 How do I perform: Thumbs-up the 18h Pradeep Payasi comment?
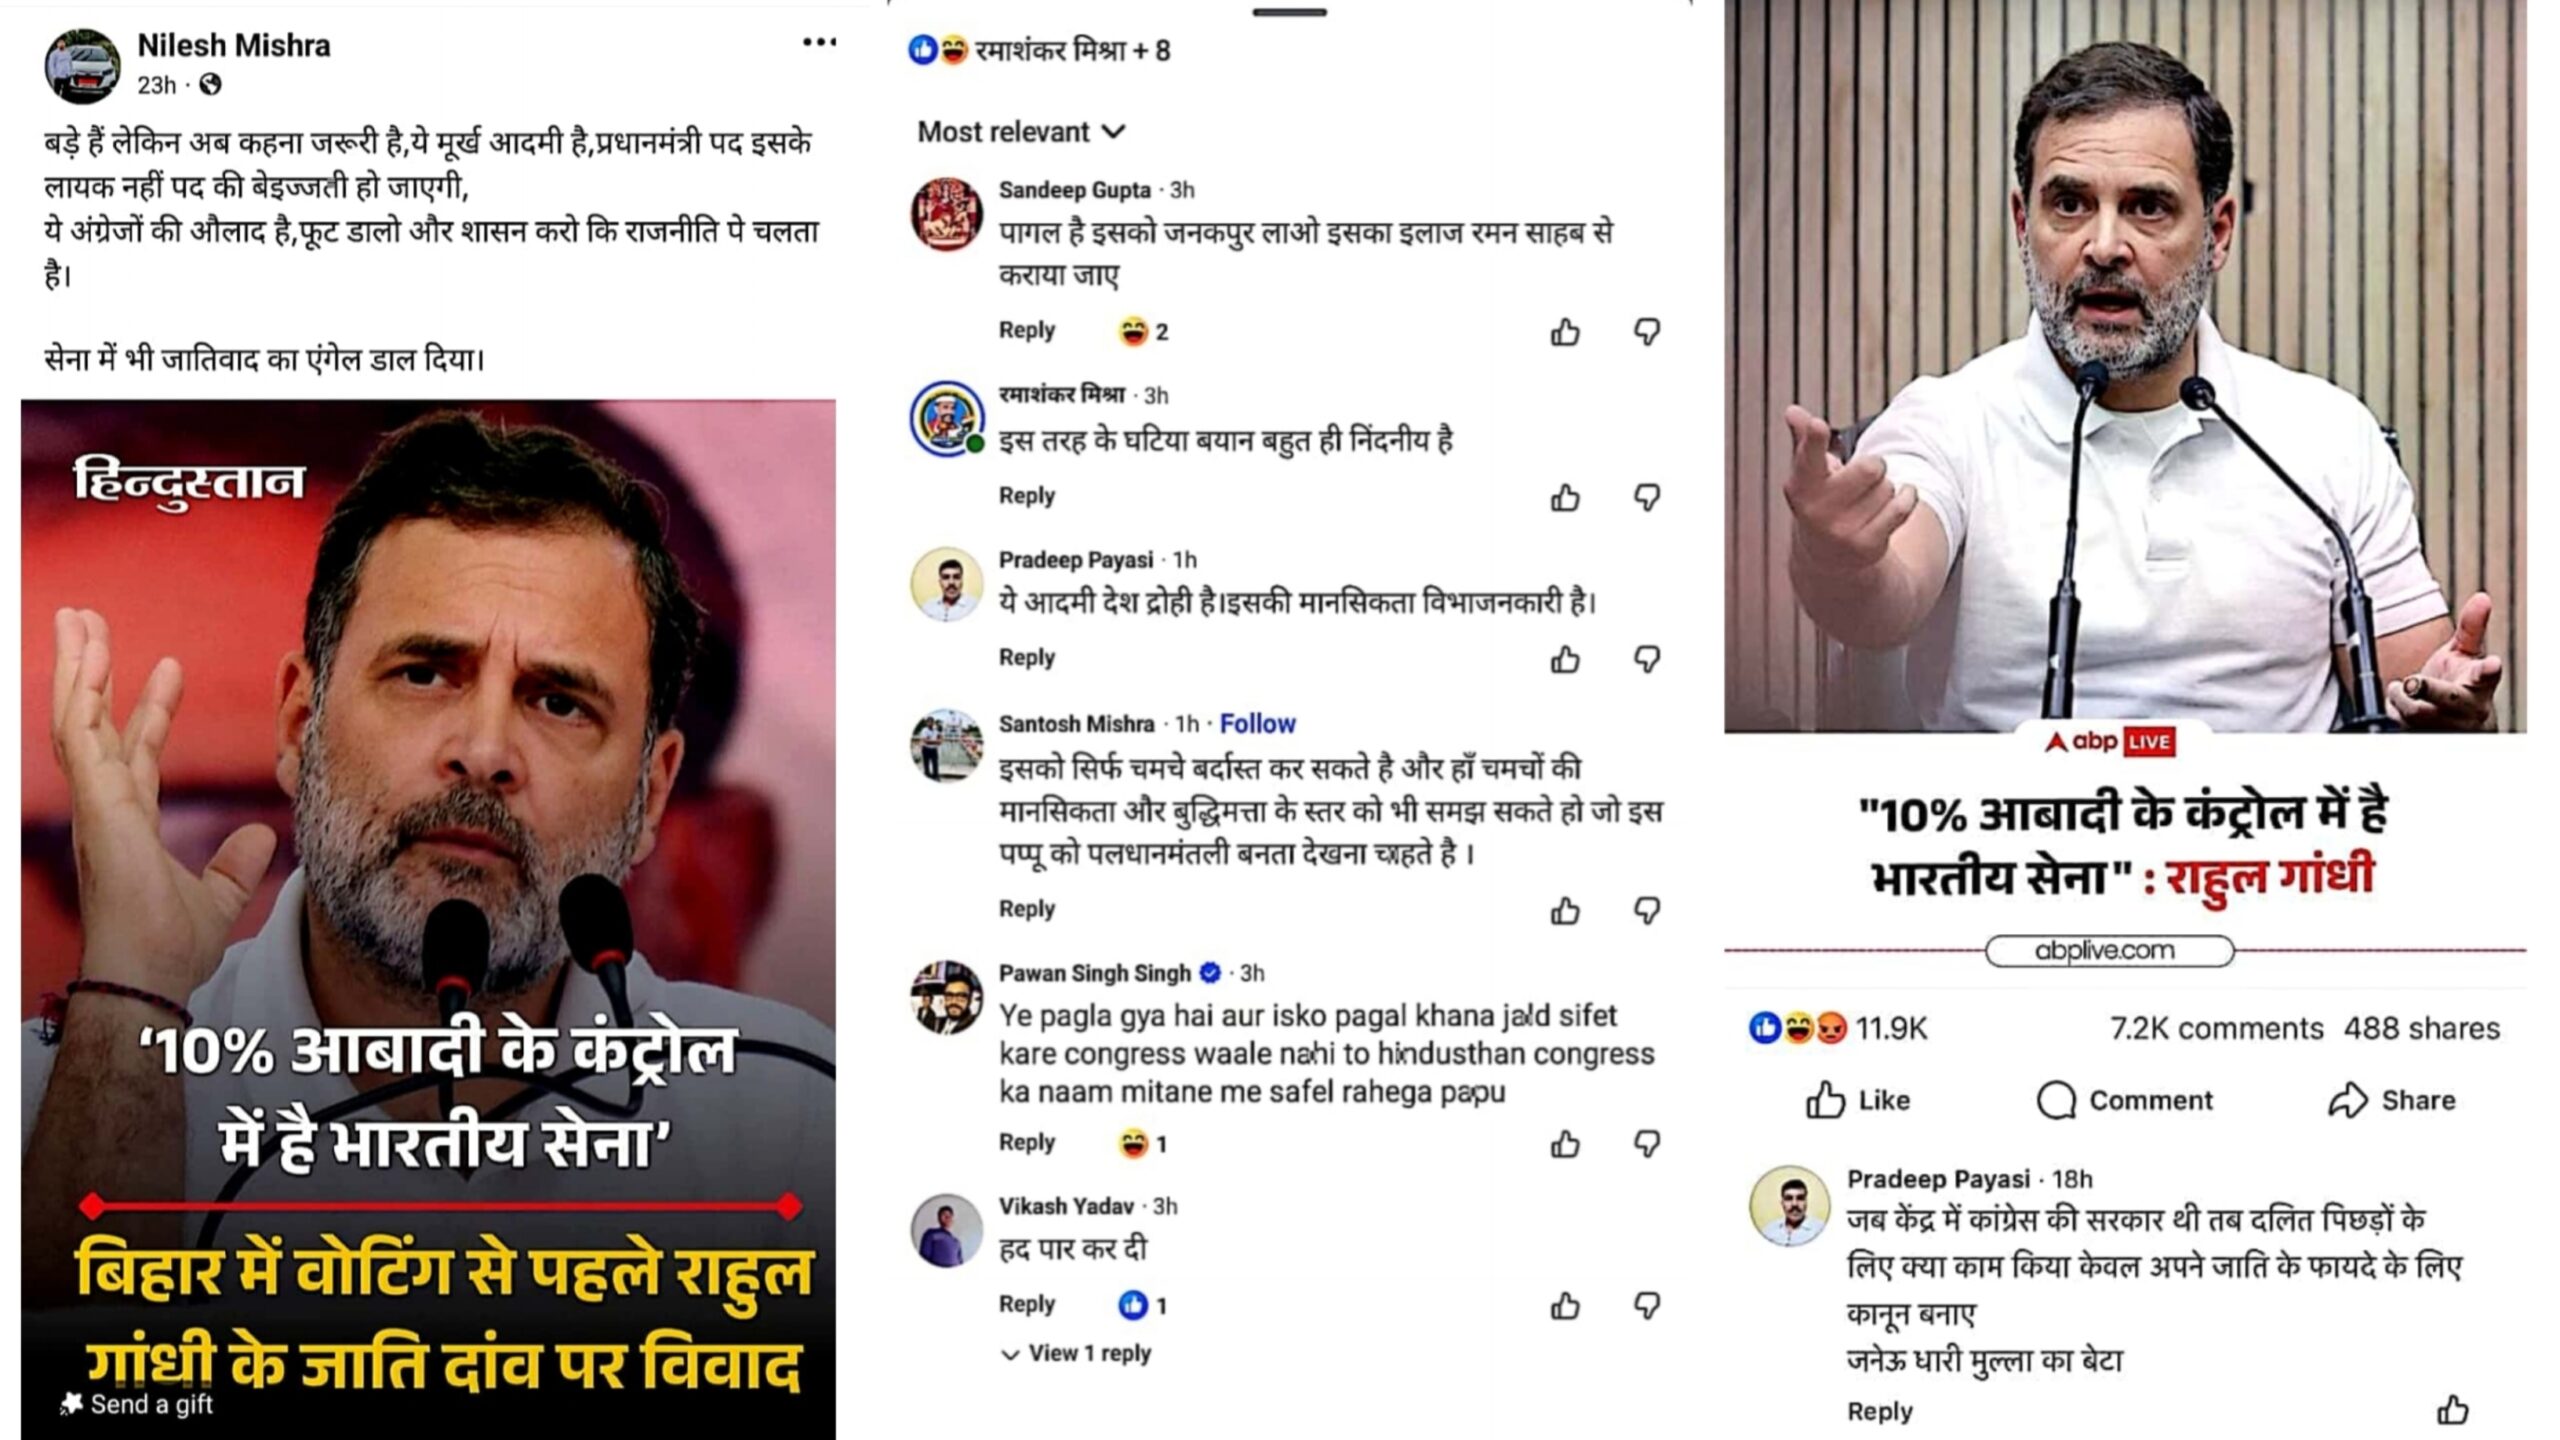coord(2452,1410)
